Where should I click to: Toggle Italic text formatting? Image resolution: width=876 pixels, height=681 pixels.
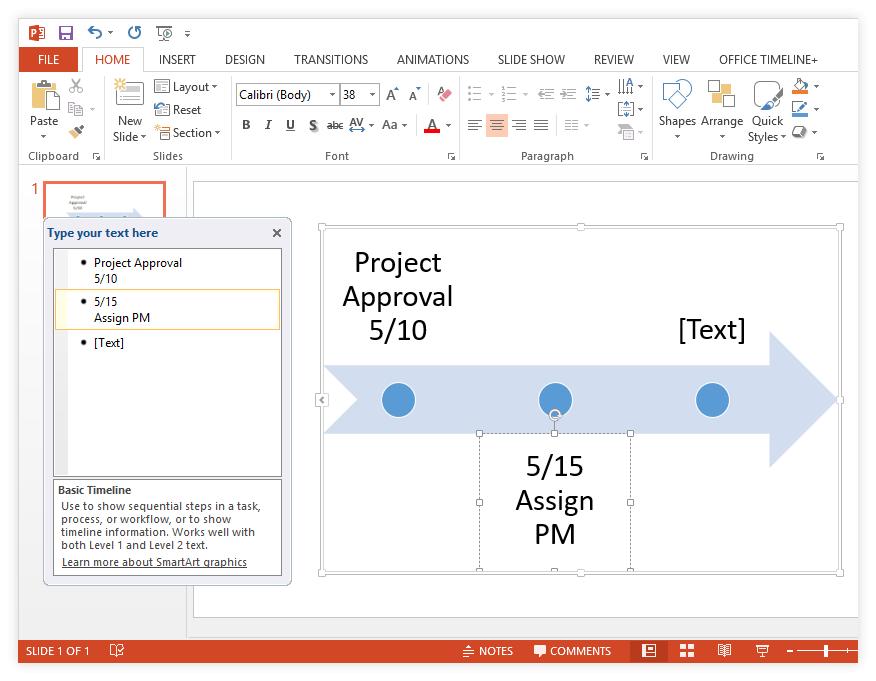click(268, 125)
